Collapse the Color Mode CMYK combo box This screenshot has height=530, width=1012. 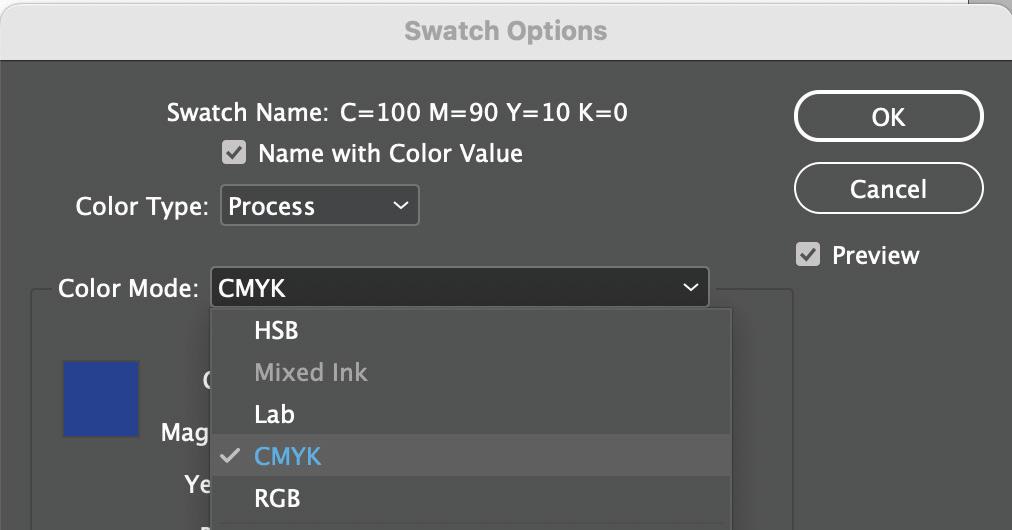point(459,288)
